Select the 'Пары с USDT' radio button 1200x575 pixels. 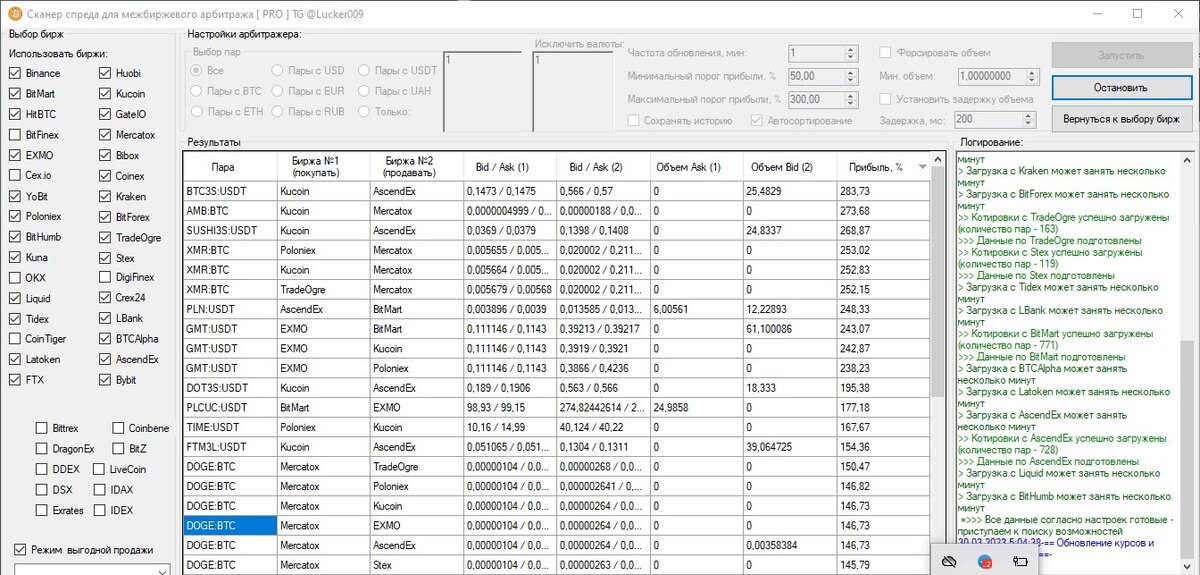pyautogui.click(x=365, y=71)
